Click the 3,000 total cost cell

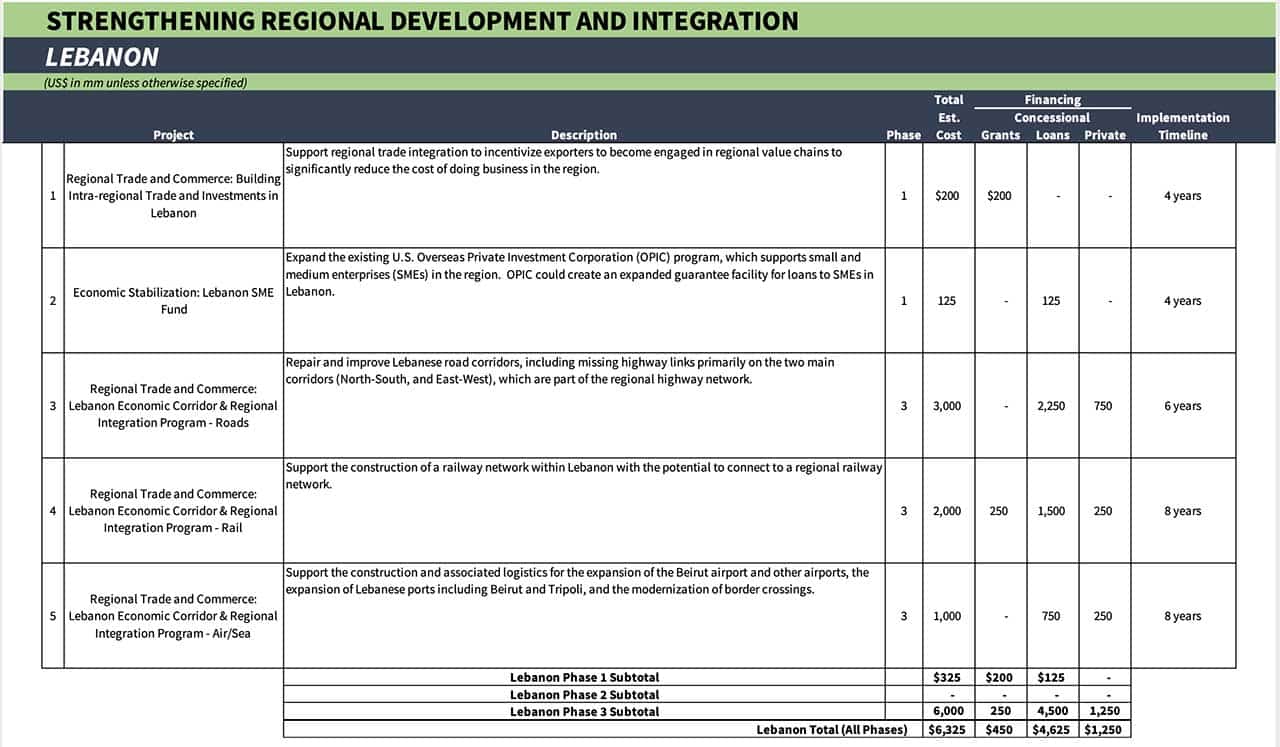coord(947,406)
